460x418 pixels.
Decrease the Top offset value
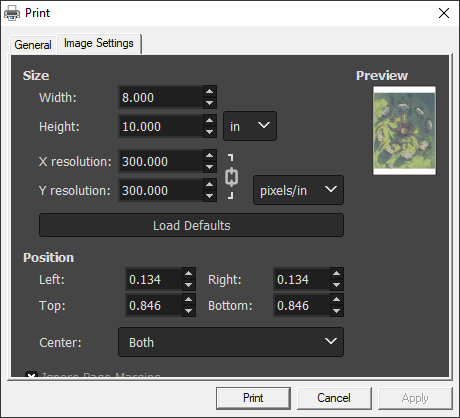(x=189, y=311)
